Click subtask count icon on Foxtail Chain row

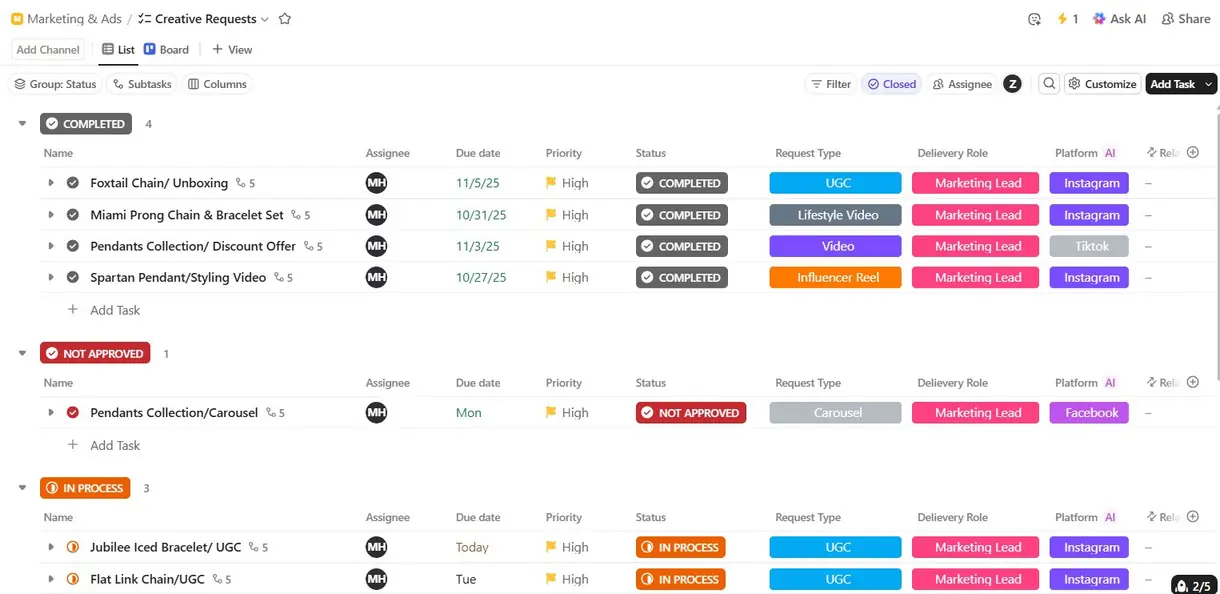pyautogui.click(x=245, y=183)
